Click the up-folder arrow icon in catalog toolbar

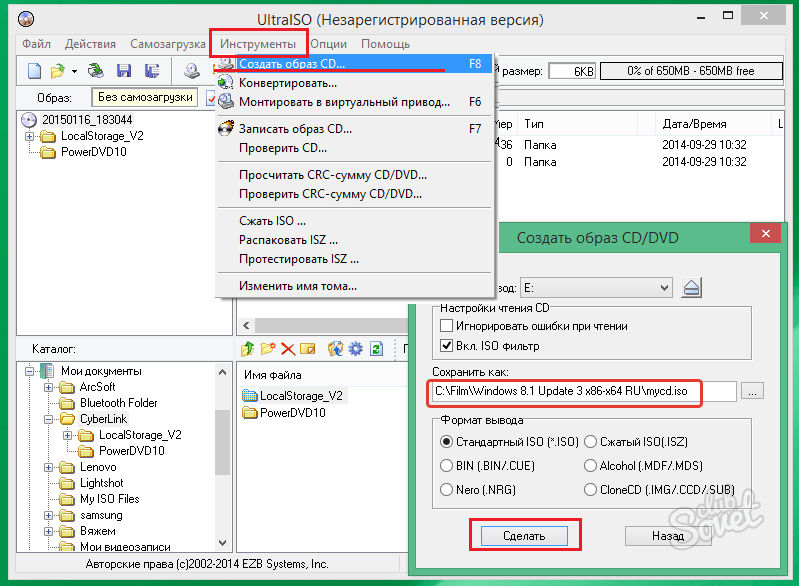tap(248, 349)
